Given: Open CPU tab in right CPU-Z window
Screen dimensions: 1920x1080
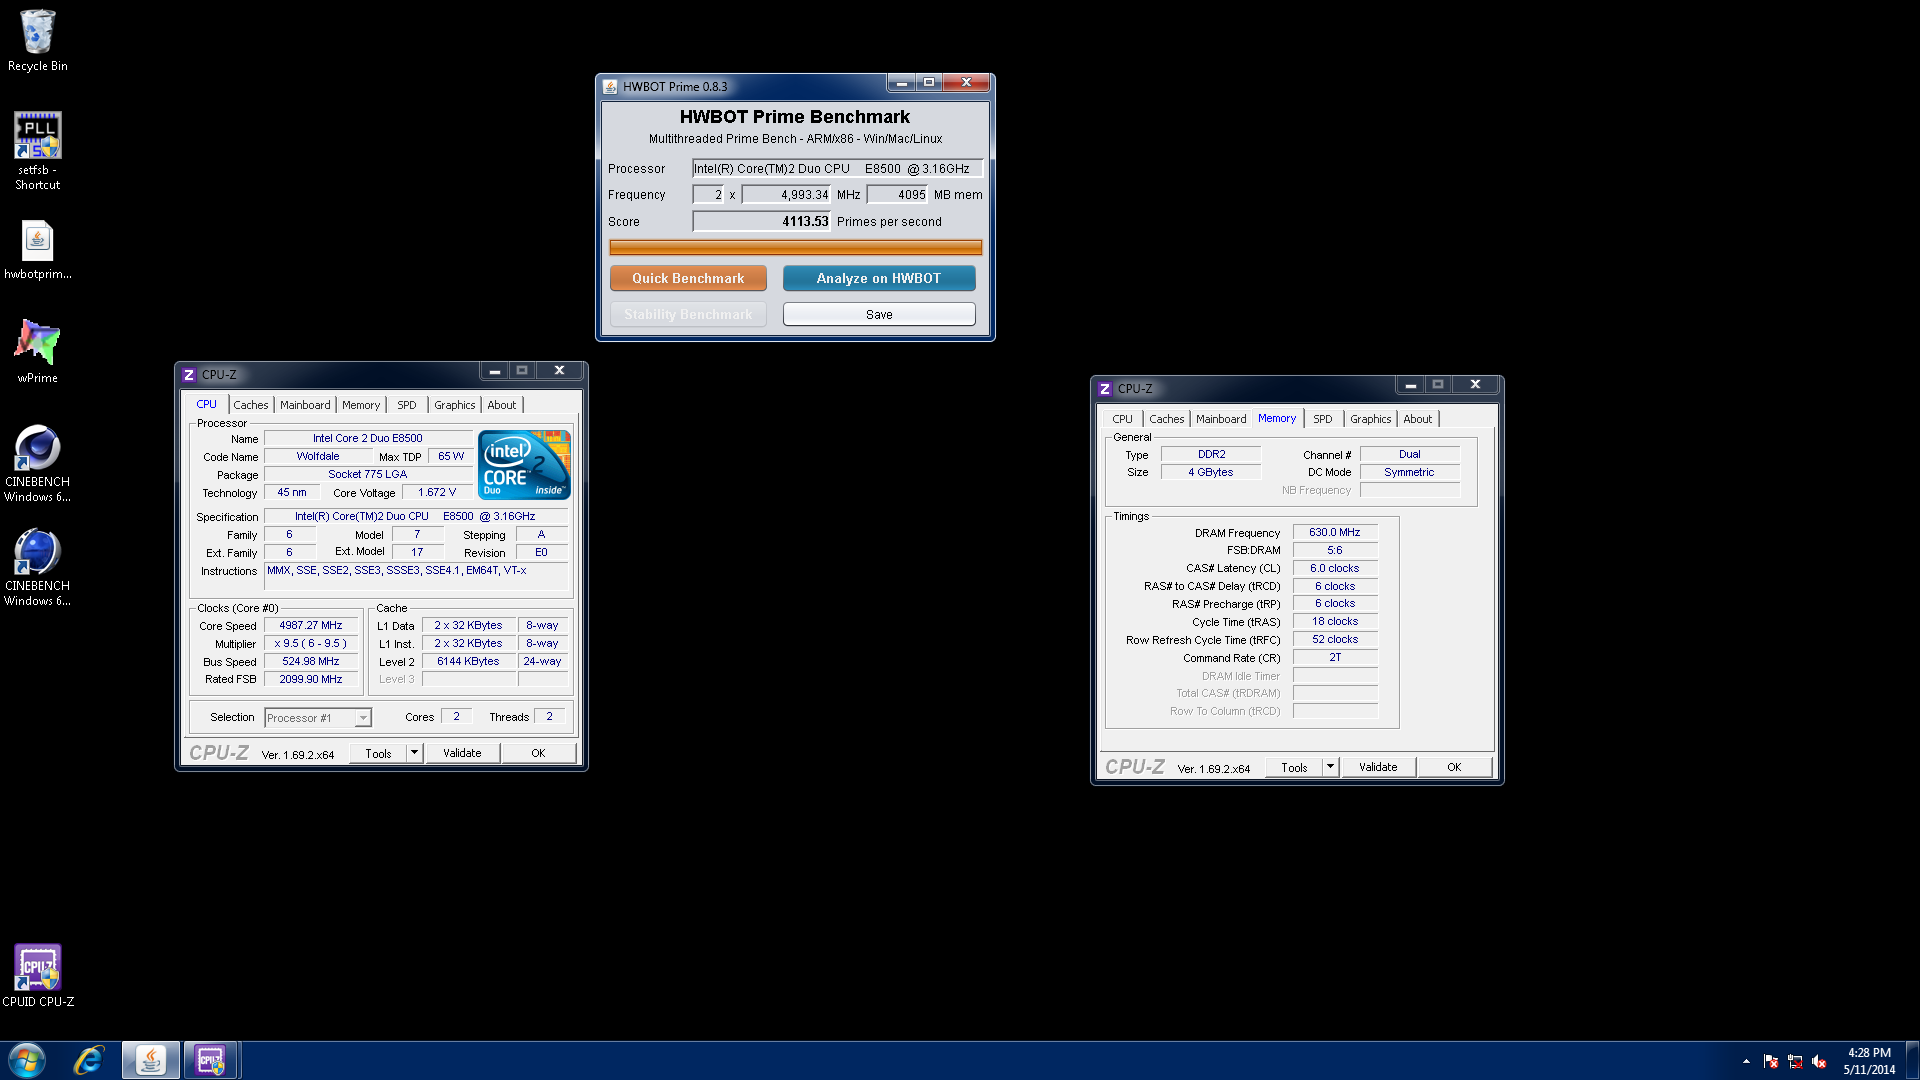Looking at the screenshot, I should 1123,419.
